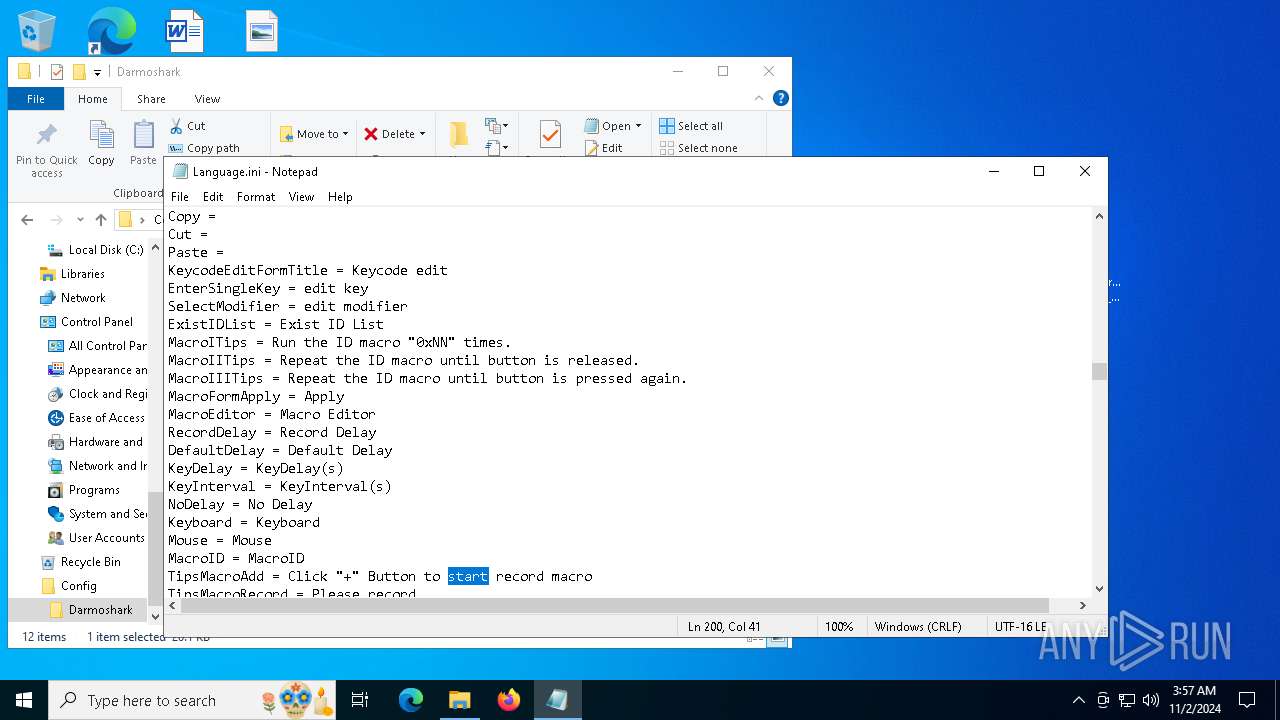Click Select none in Explorer ribbon
The height and width of the screenshot is (720, 1280).
698,148
